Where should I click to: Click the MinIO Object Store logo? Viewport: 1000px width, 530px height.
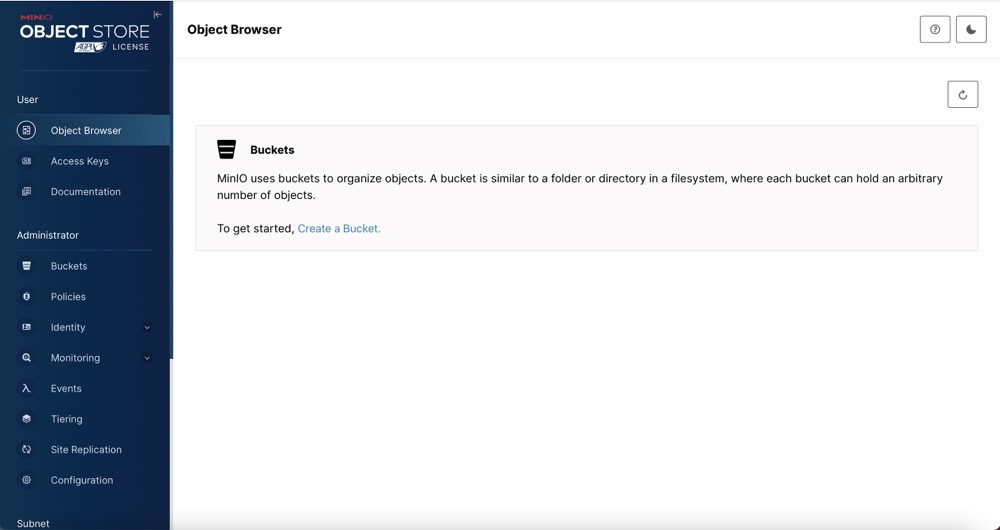pyautogui.click(x=84, y=33)
